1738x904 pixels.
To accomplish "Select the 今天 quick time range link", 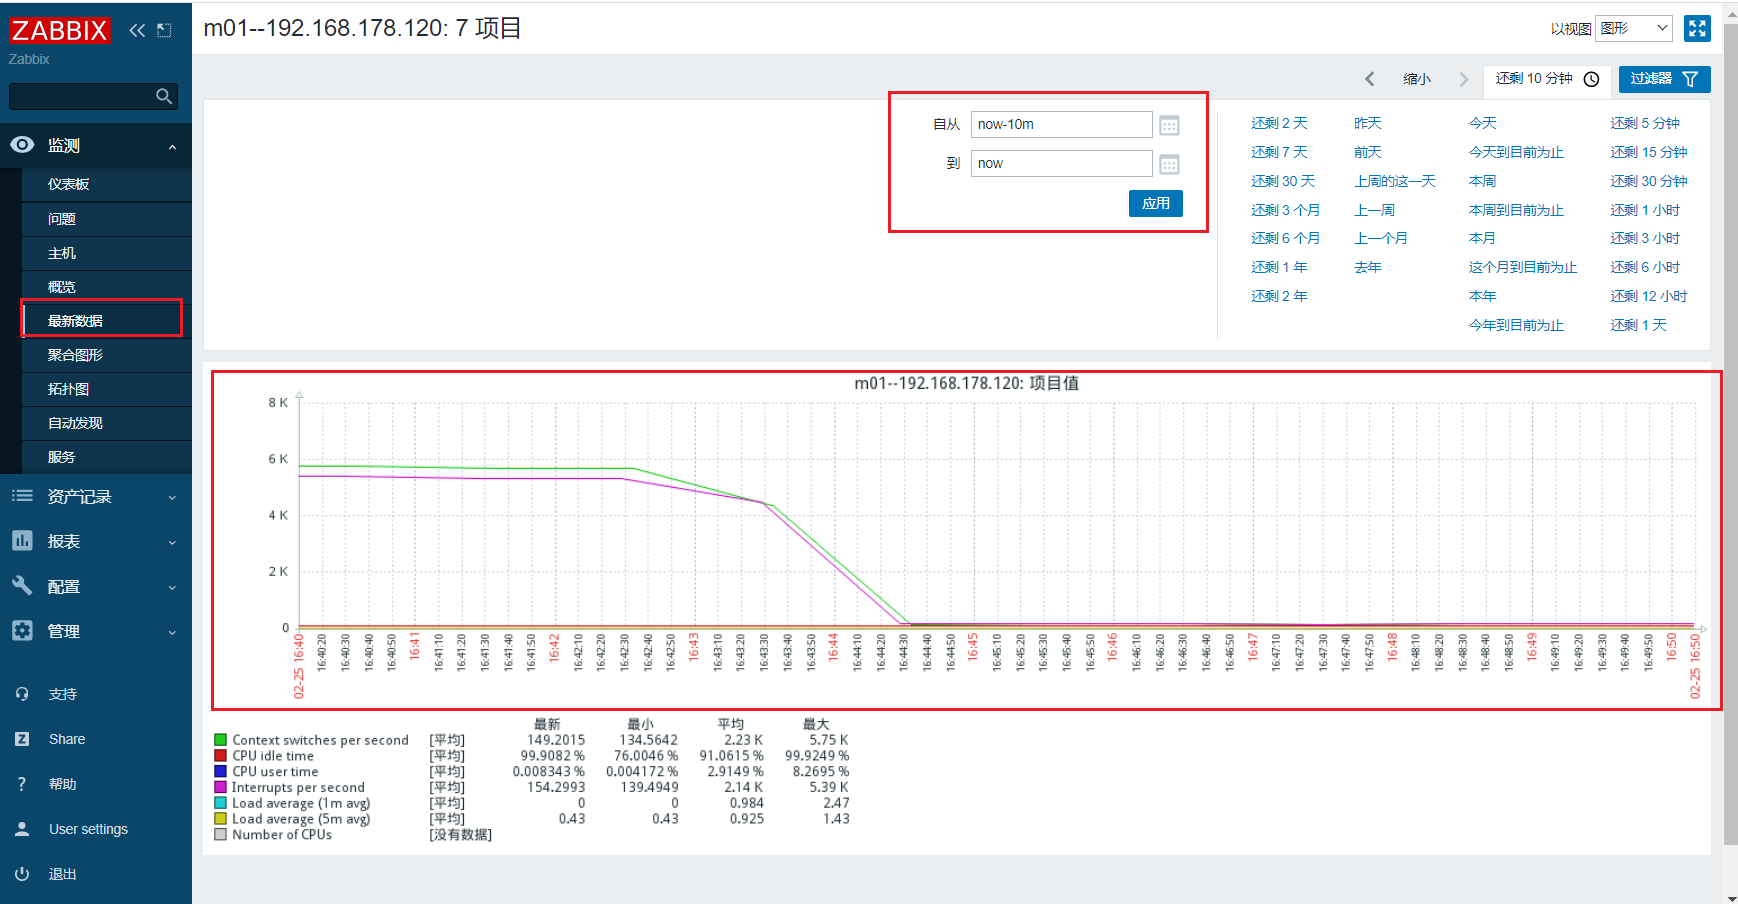I will click(x=1482, y=122).
